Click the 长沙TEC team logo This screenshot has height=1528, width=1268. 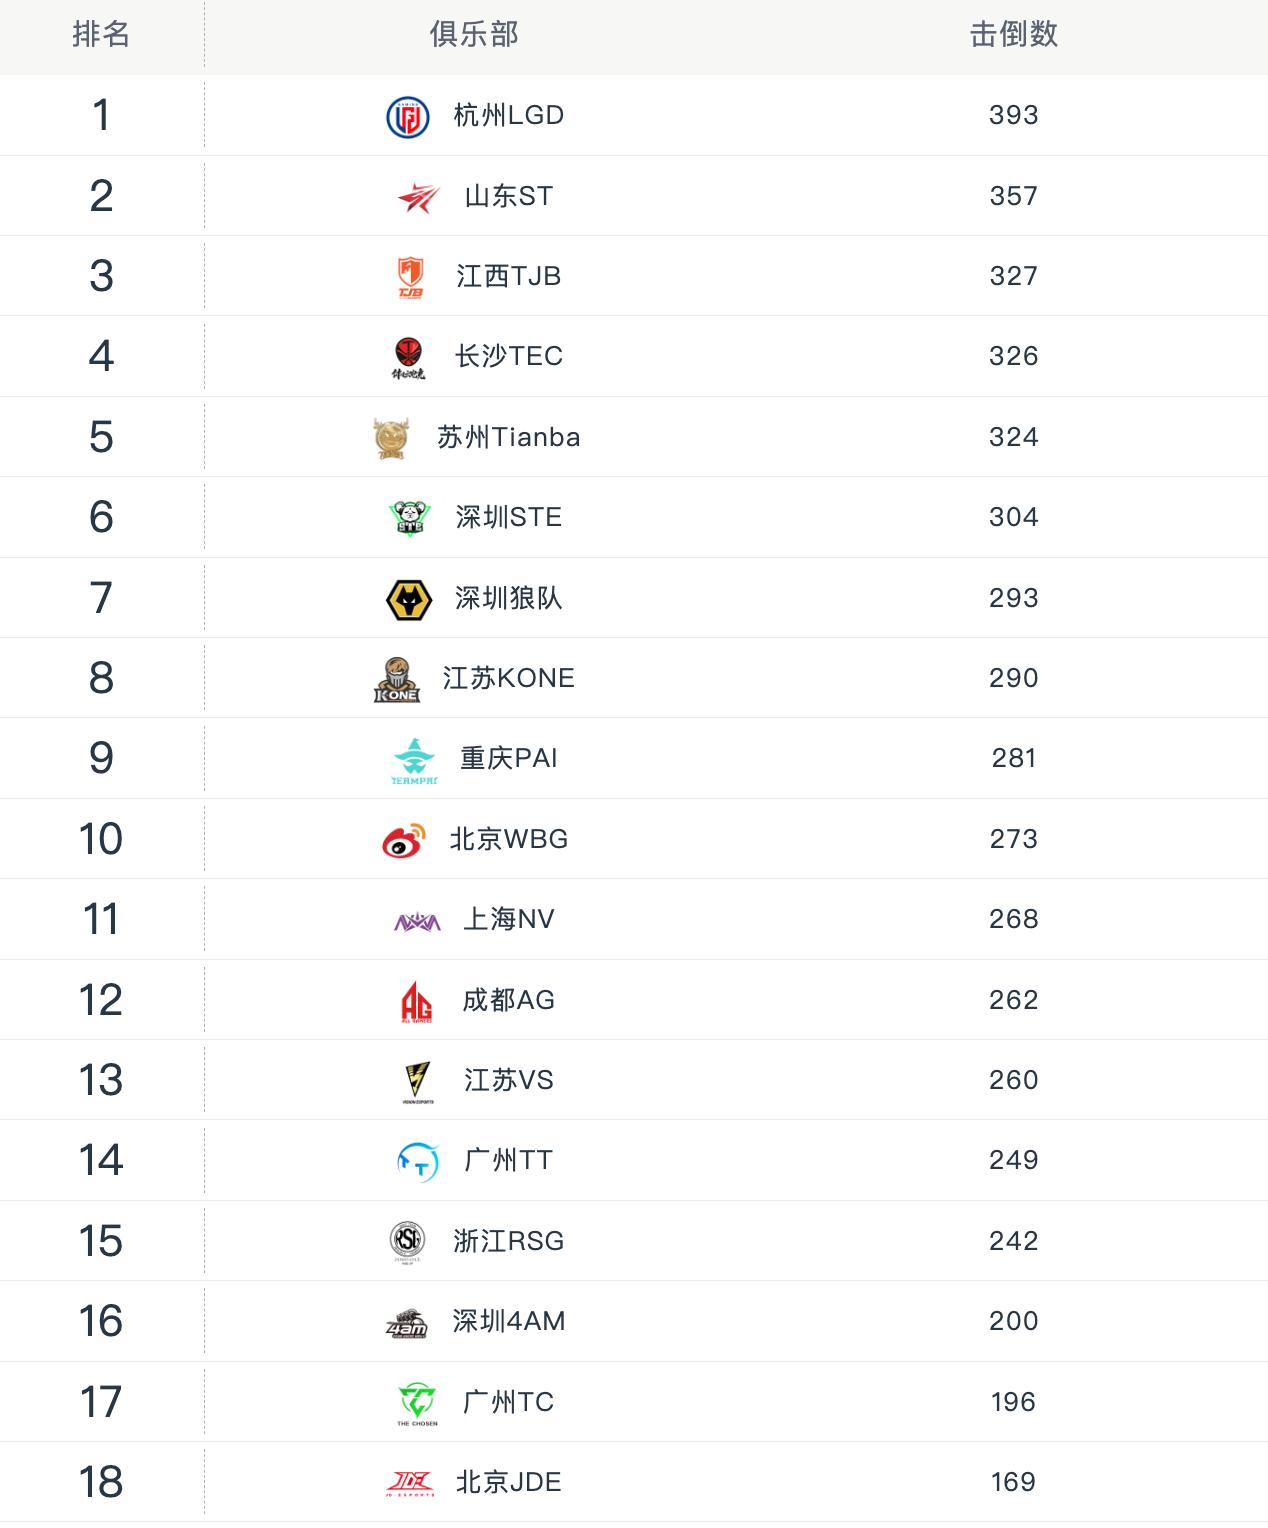408,357
